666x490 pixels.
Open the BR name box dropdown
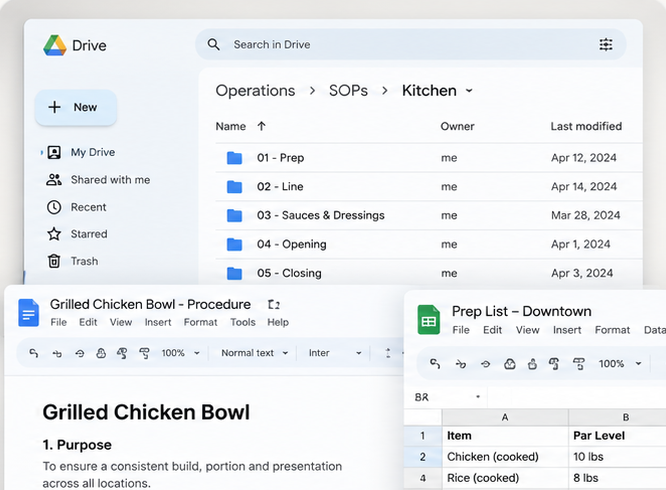pos(478,397)
